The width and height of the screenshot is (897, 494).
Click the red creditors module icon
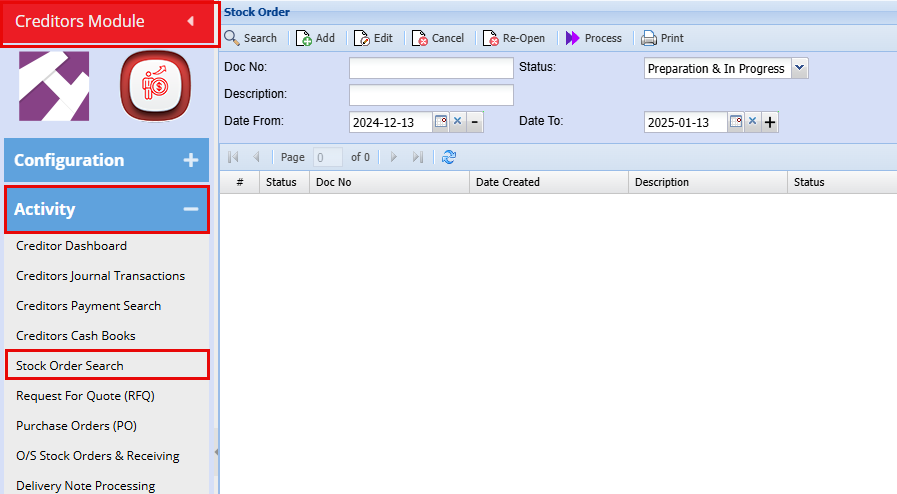(155, 86)
